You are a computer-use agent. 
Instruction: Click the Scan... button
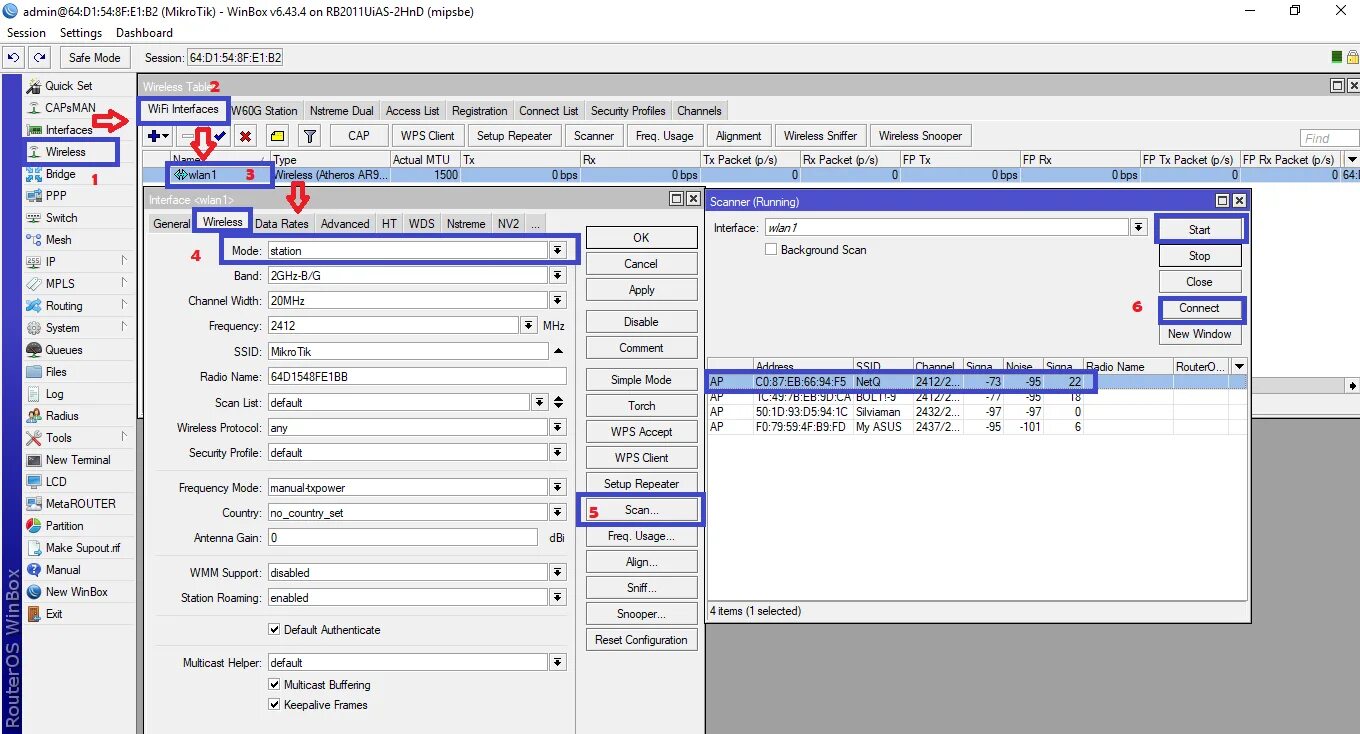click(x=641, y=510)
